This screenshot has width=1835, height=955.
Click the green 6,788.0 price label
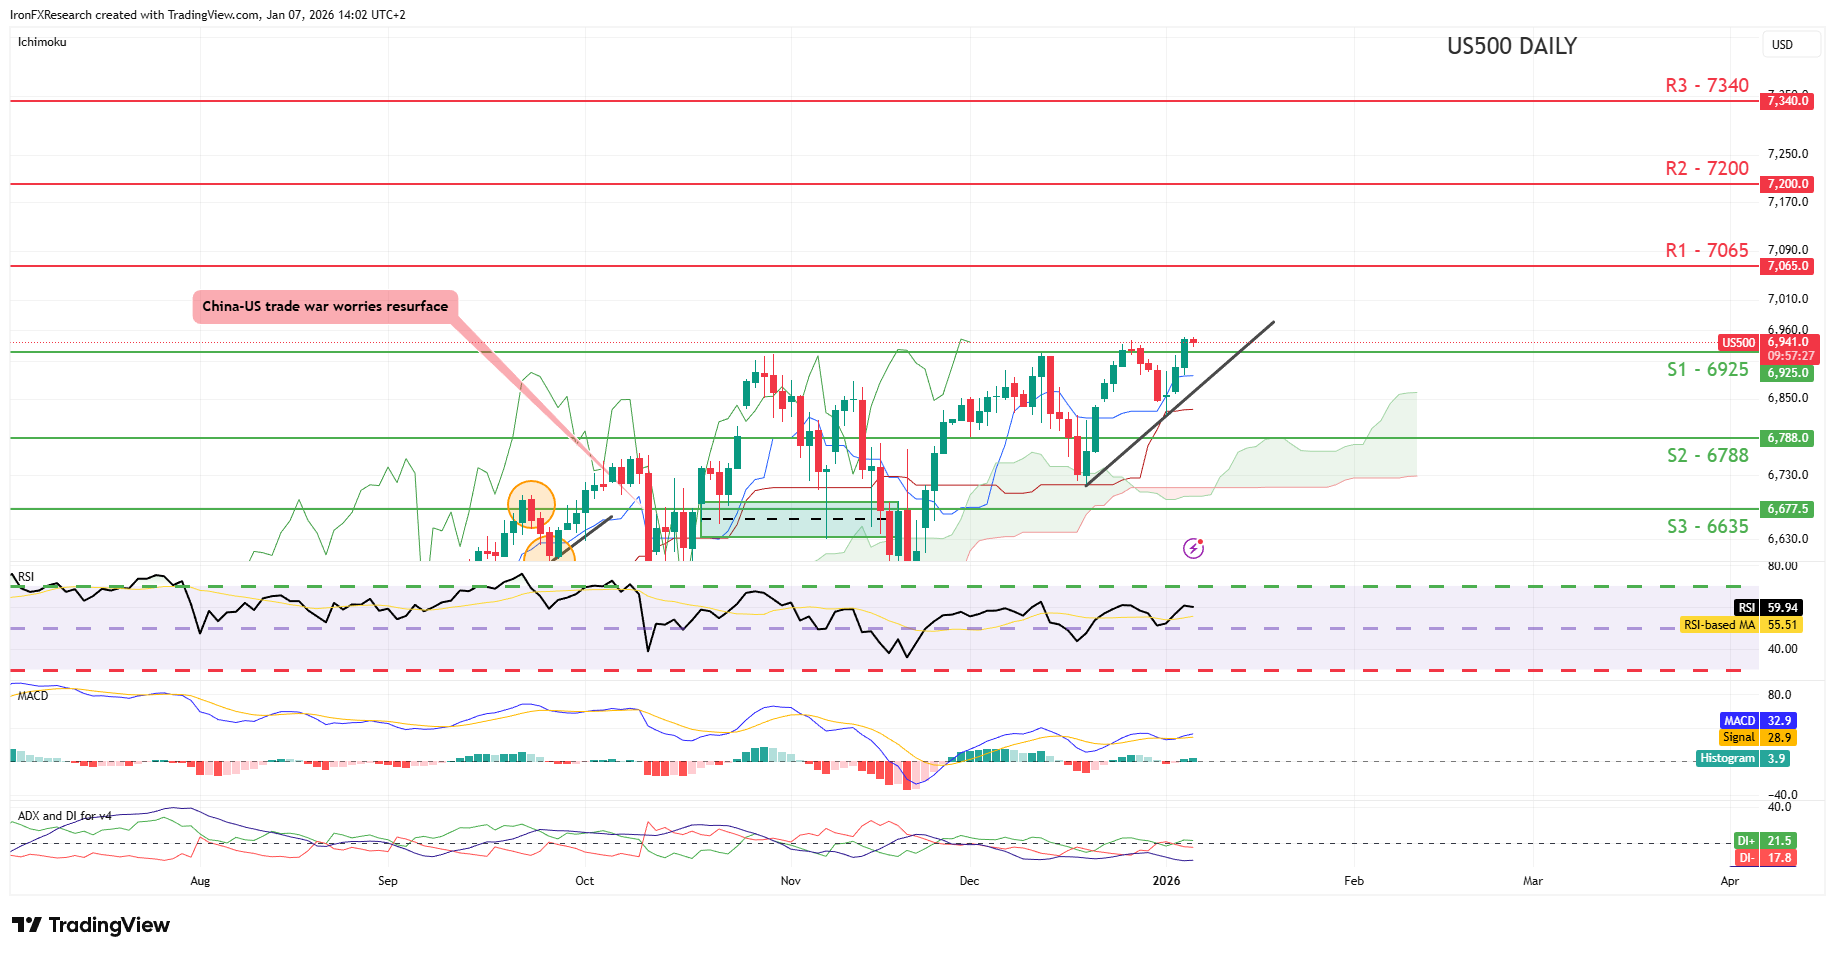click(x=1788, y=438)
